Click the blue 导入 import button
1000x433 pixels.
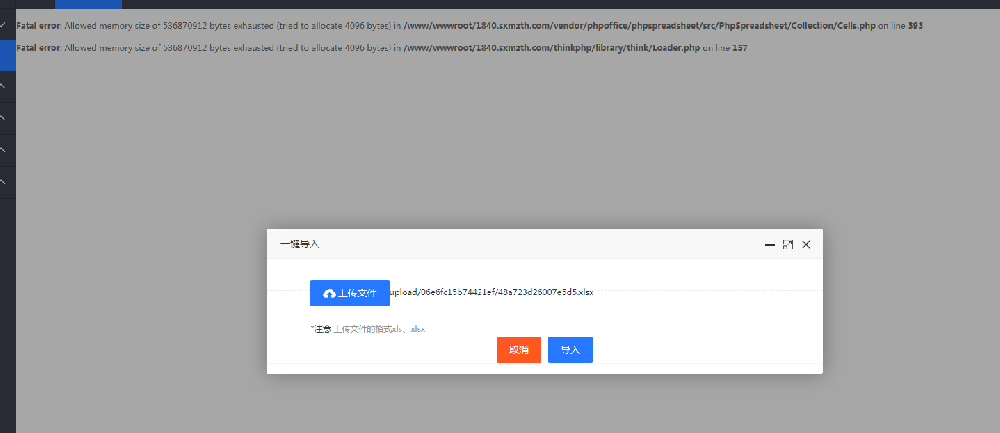click(x=570, y=350)
